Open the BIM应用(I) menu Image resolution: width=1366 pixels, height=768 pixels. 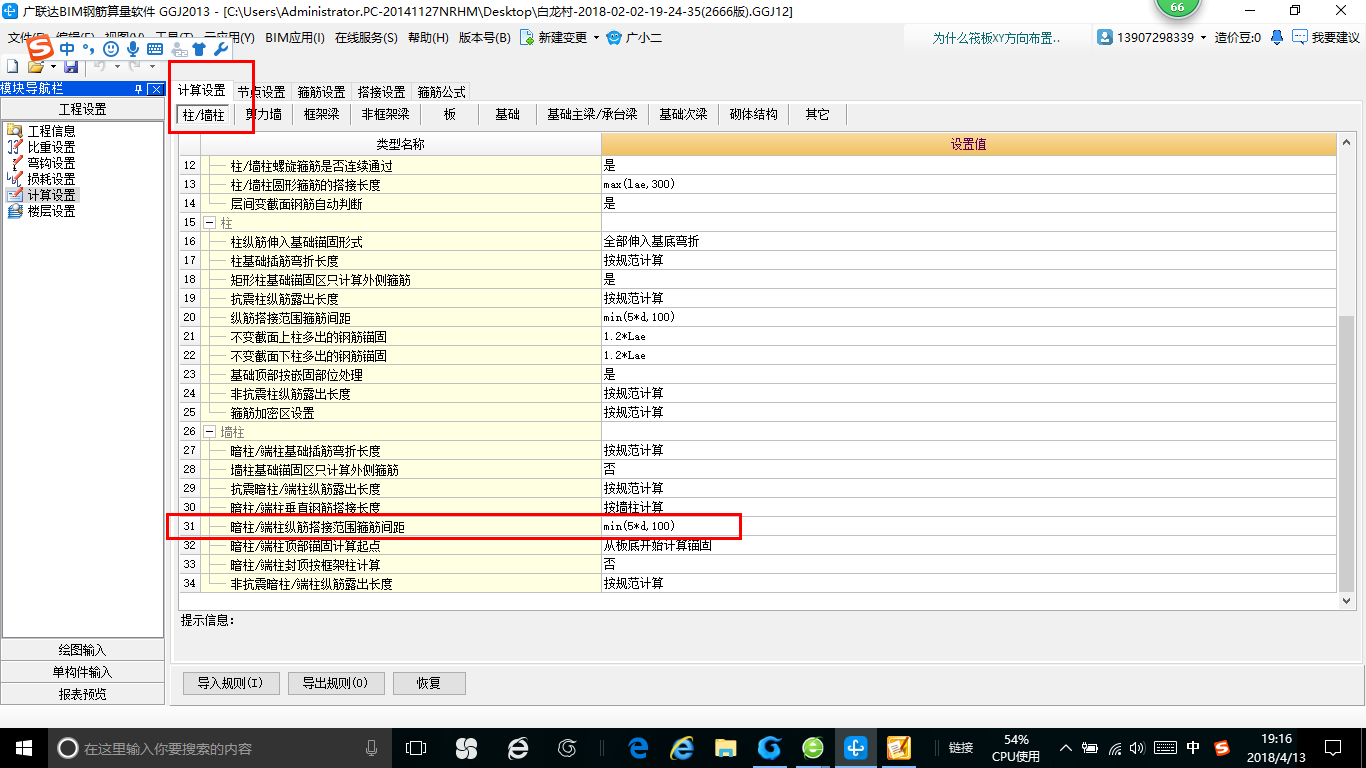pyautogui.click(x=295, y=37)
